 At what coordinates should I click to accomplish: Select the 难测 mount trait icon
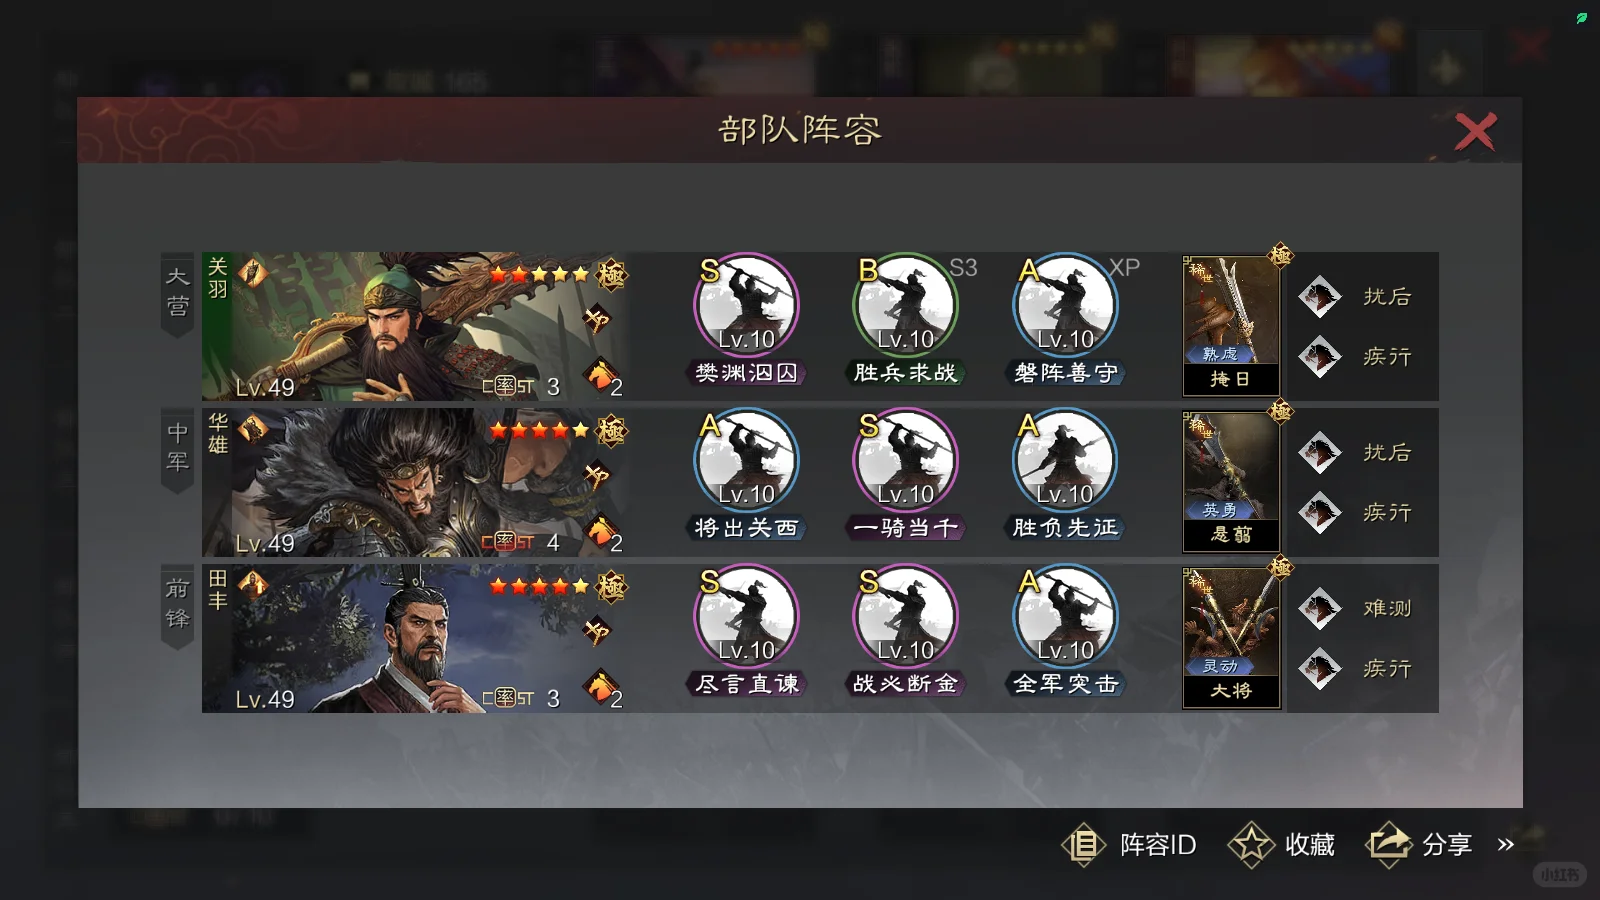1320,608
